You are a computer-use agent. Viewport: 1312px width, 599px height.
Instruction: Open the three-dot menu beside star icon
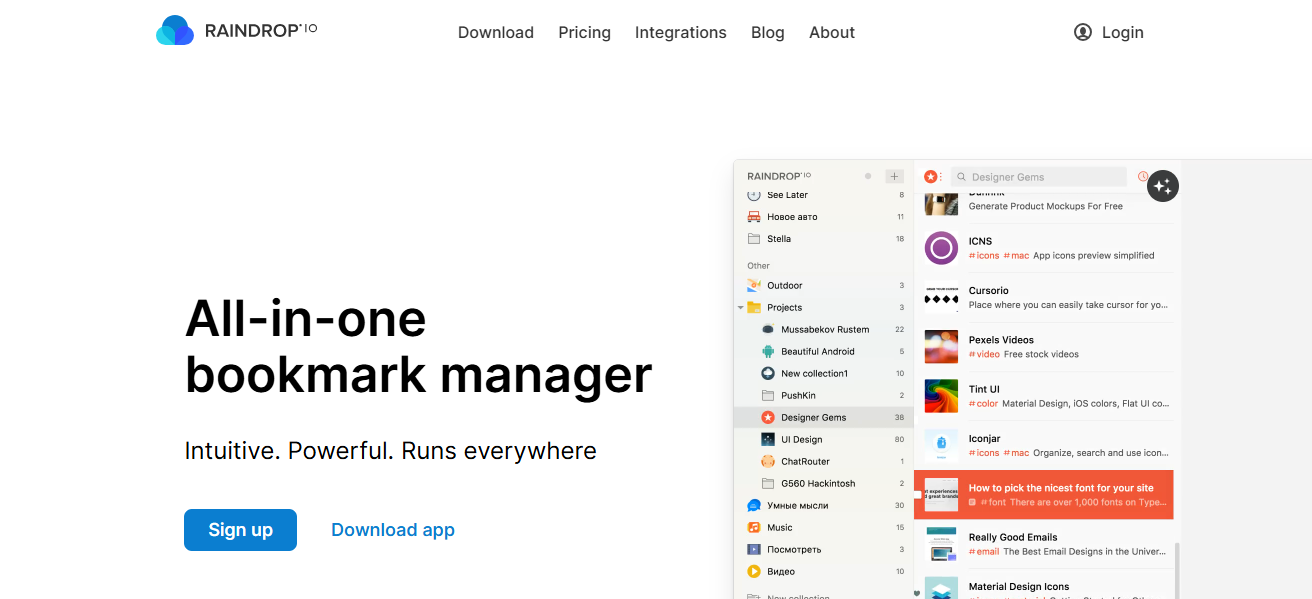click(940, 176)
